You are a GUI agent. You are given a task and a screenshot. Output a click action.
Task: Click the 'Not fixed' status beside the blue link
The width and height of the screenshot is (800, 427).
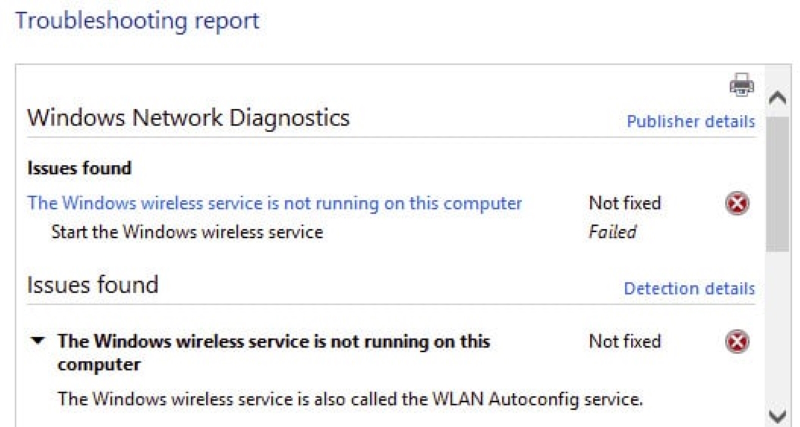(x=624, y=203)
